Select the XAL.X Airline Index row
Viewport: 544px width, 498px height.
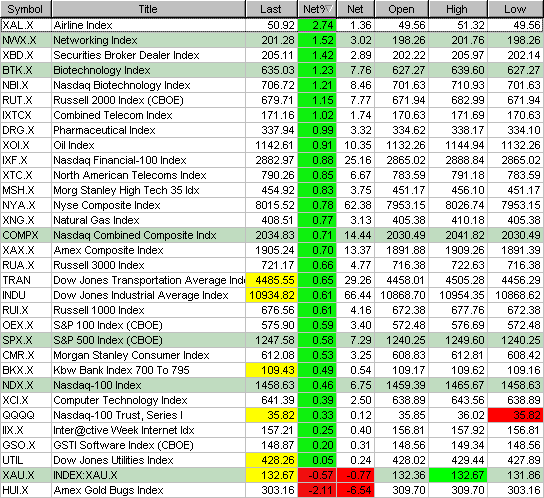[272, 25]
